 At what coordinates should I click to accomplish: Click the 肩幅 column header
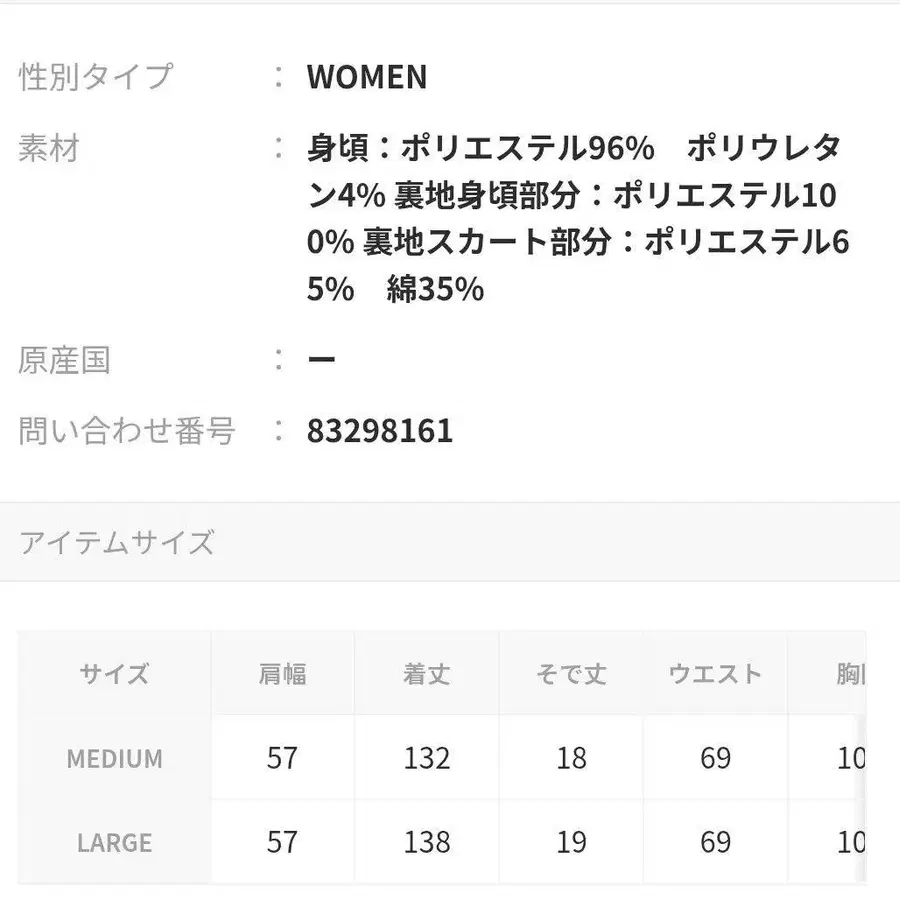(283, 673)
